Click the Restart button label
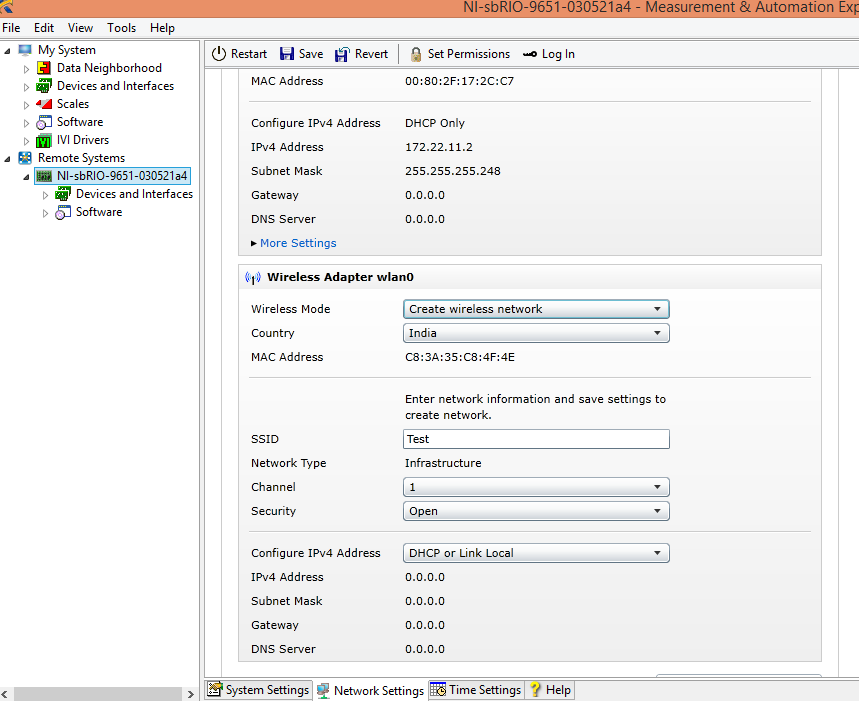 pyautogui.click(x=249, y=54)
